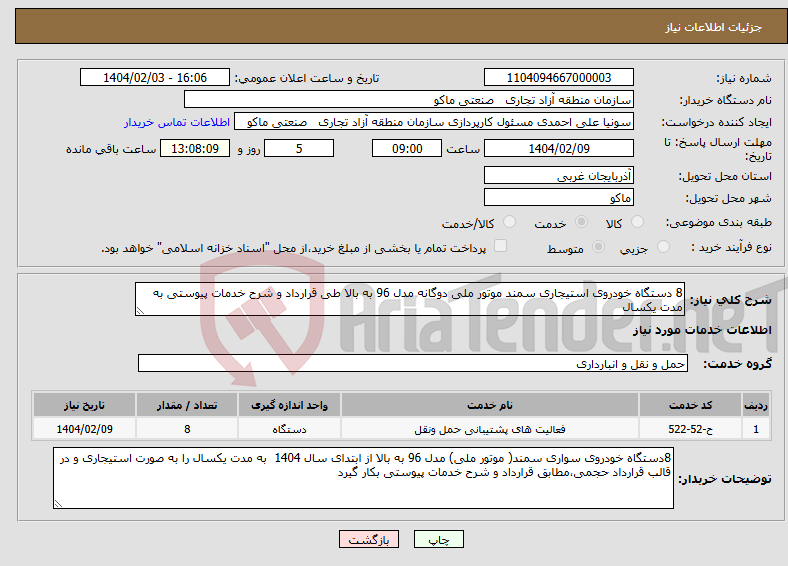Viewport: 788px width, 566px height.
Task: Click the remaining time field 13:08:09
Action: (195, 148)
